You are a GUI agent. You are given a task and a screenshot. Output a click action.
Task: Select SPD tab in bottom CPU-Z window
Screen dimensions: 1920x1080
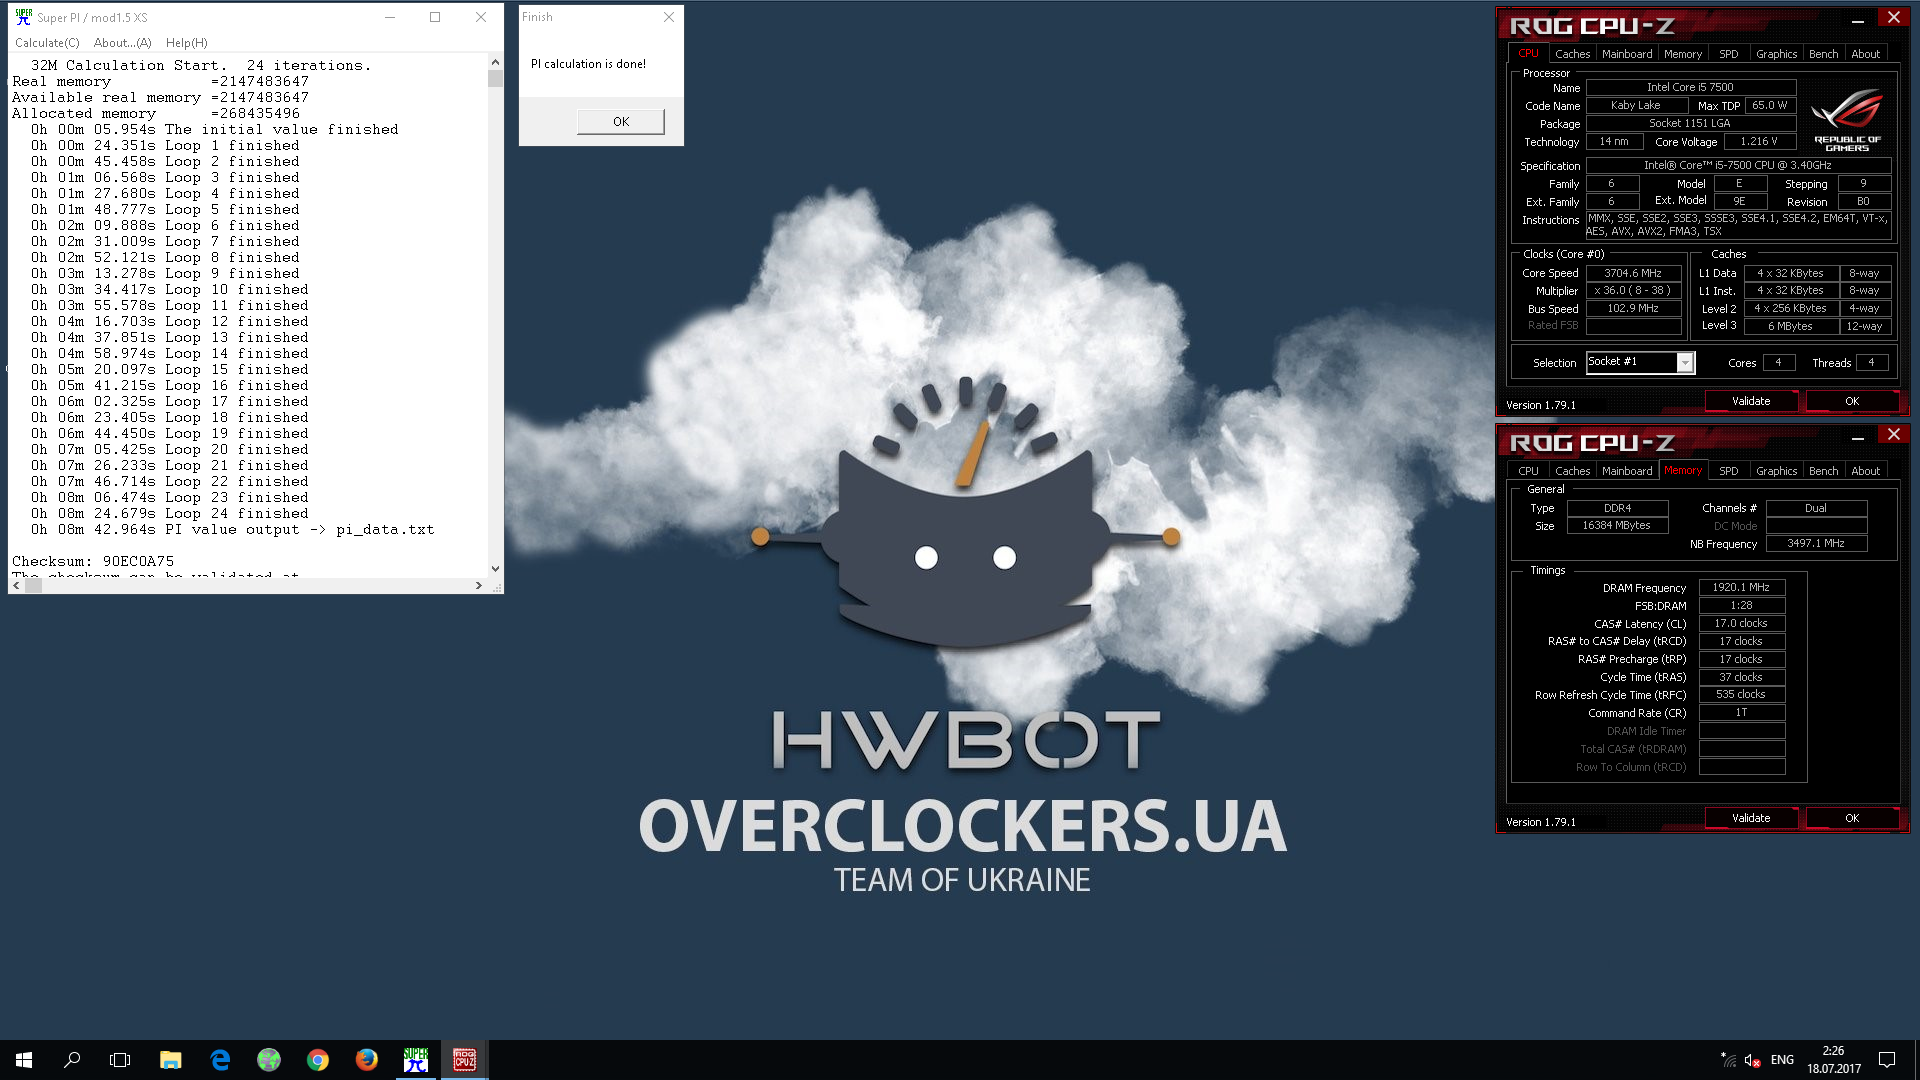(1729, 471)
